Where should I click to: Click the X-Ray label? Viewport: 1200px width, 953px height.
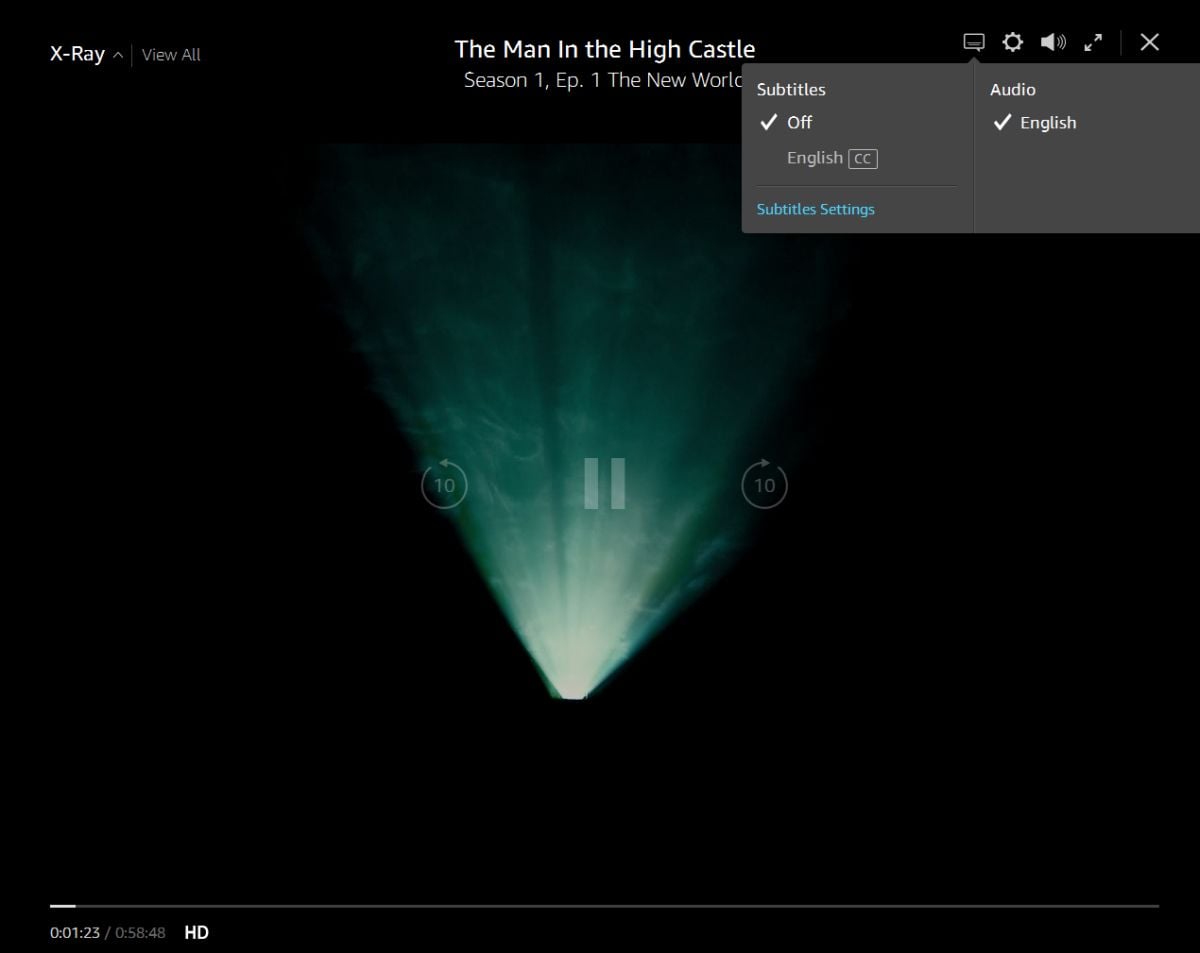click(x=77, y=54)
